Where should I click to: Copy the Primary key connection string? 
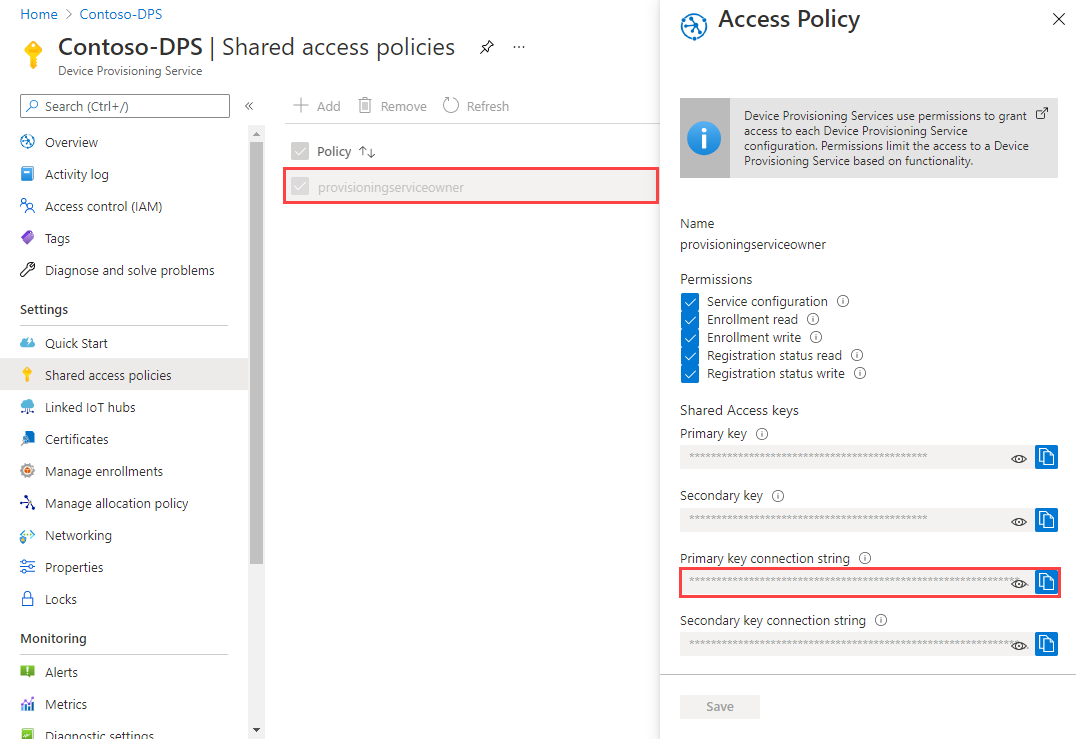click(1046, 582)
